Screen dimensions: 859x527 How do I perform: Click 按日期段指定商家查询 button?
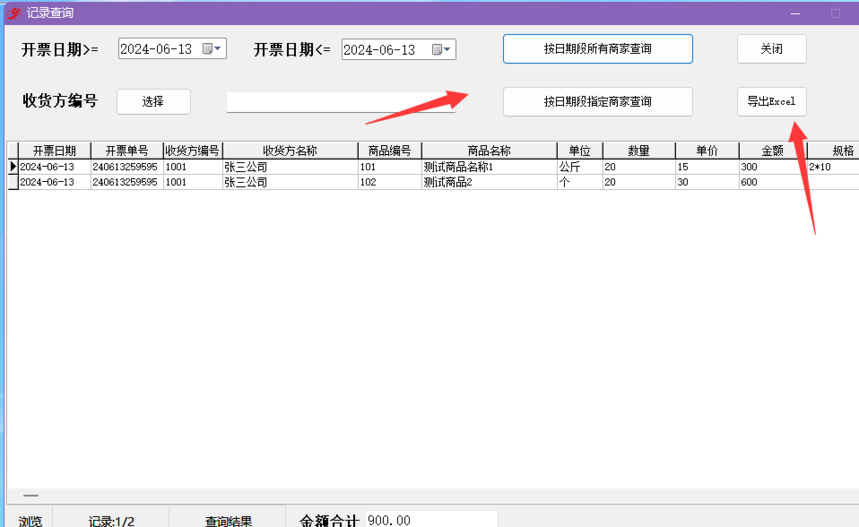coord(598,102)
